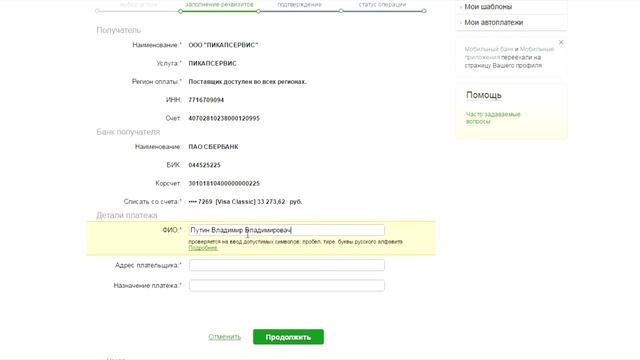This screenshot has height=360, width=640.
Task: Click the Услуга value ПИКАПСЕРВИС
Action: (x=212, y=63)
